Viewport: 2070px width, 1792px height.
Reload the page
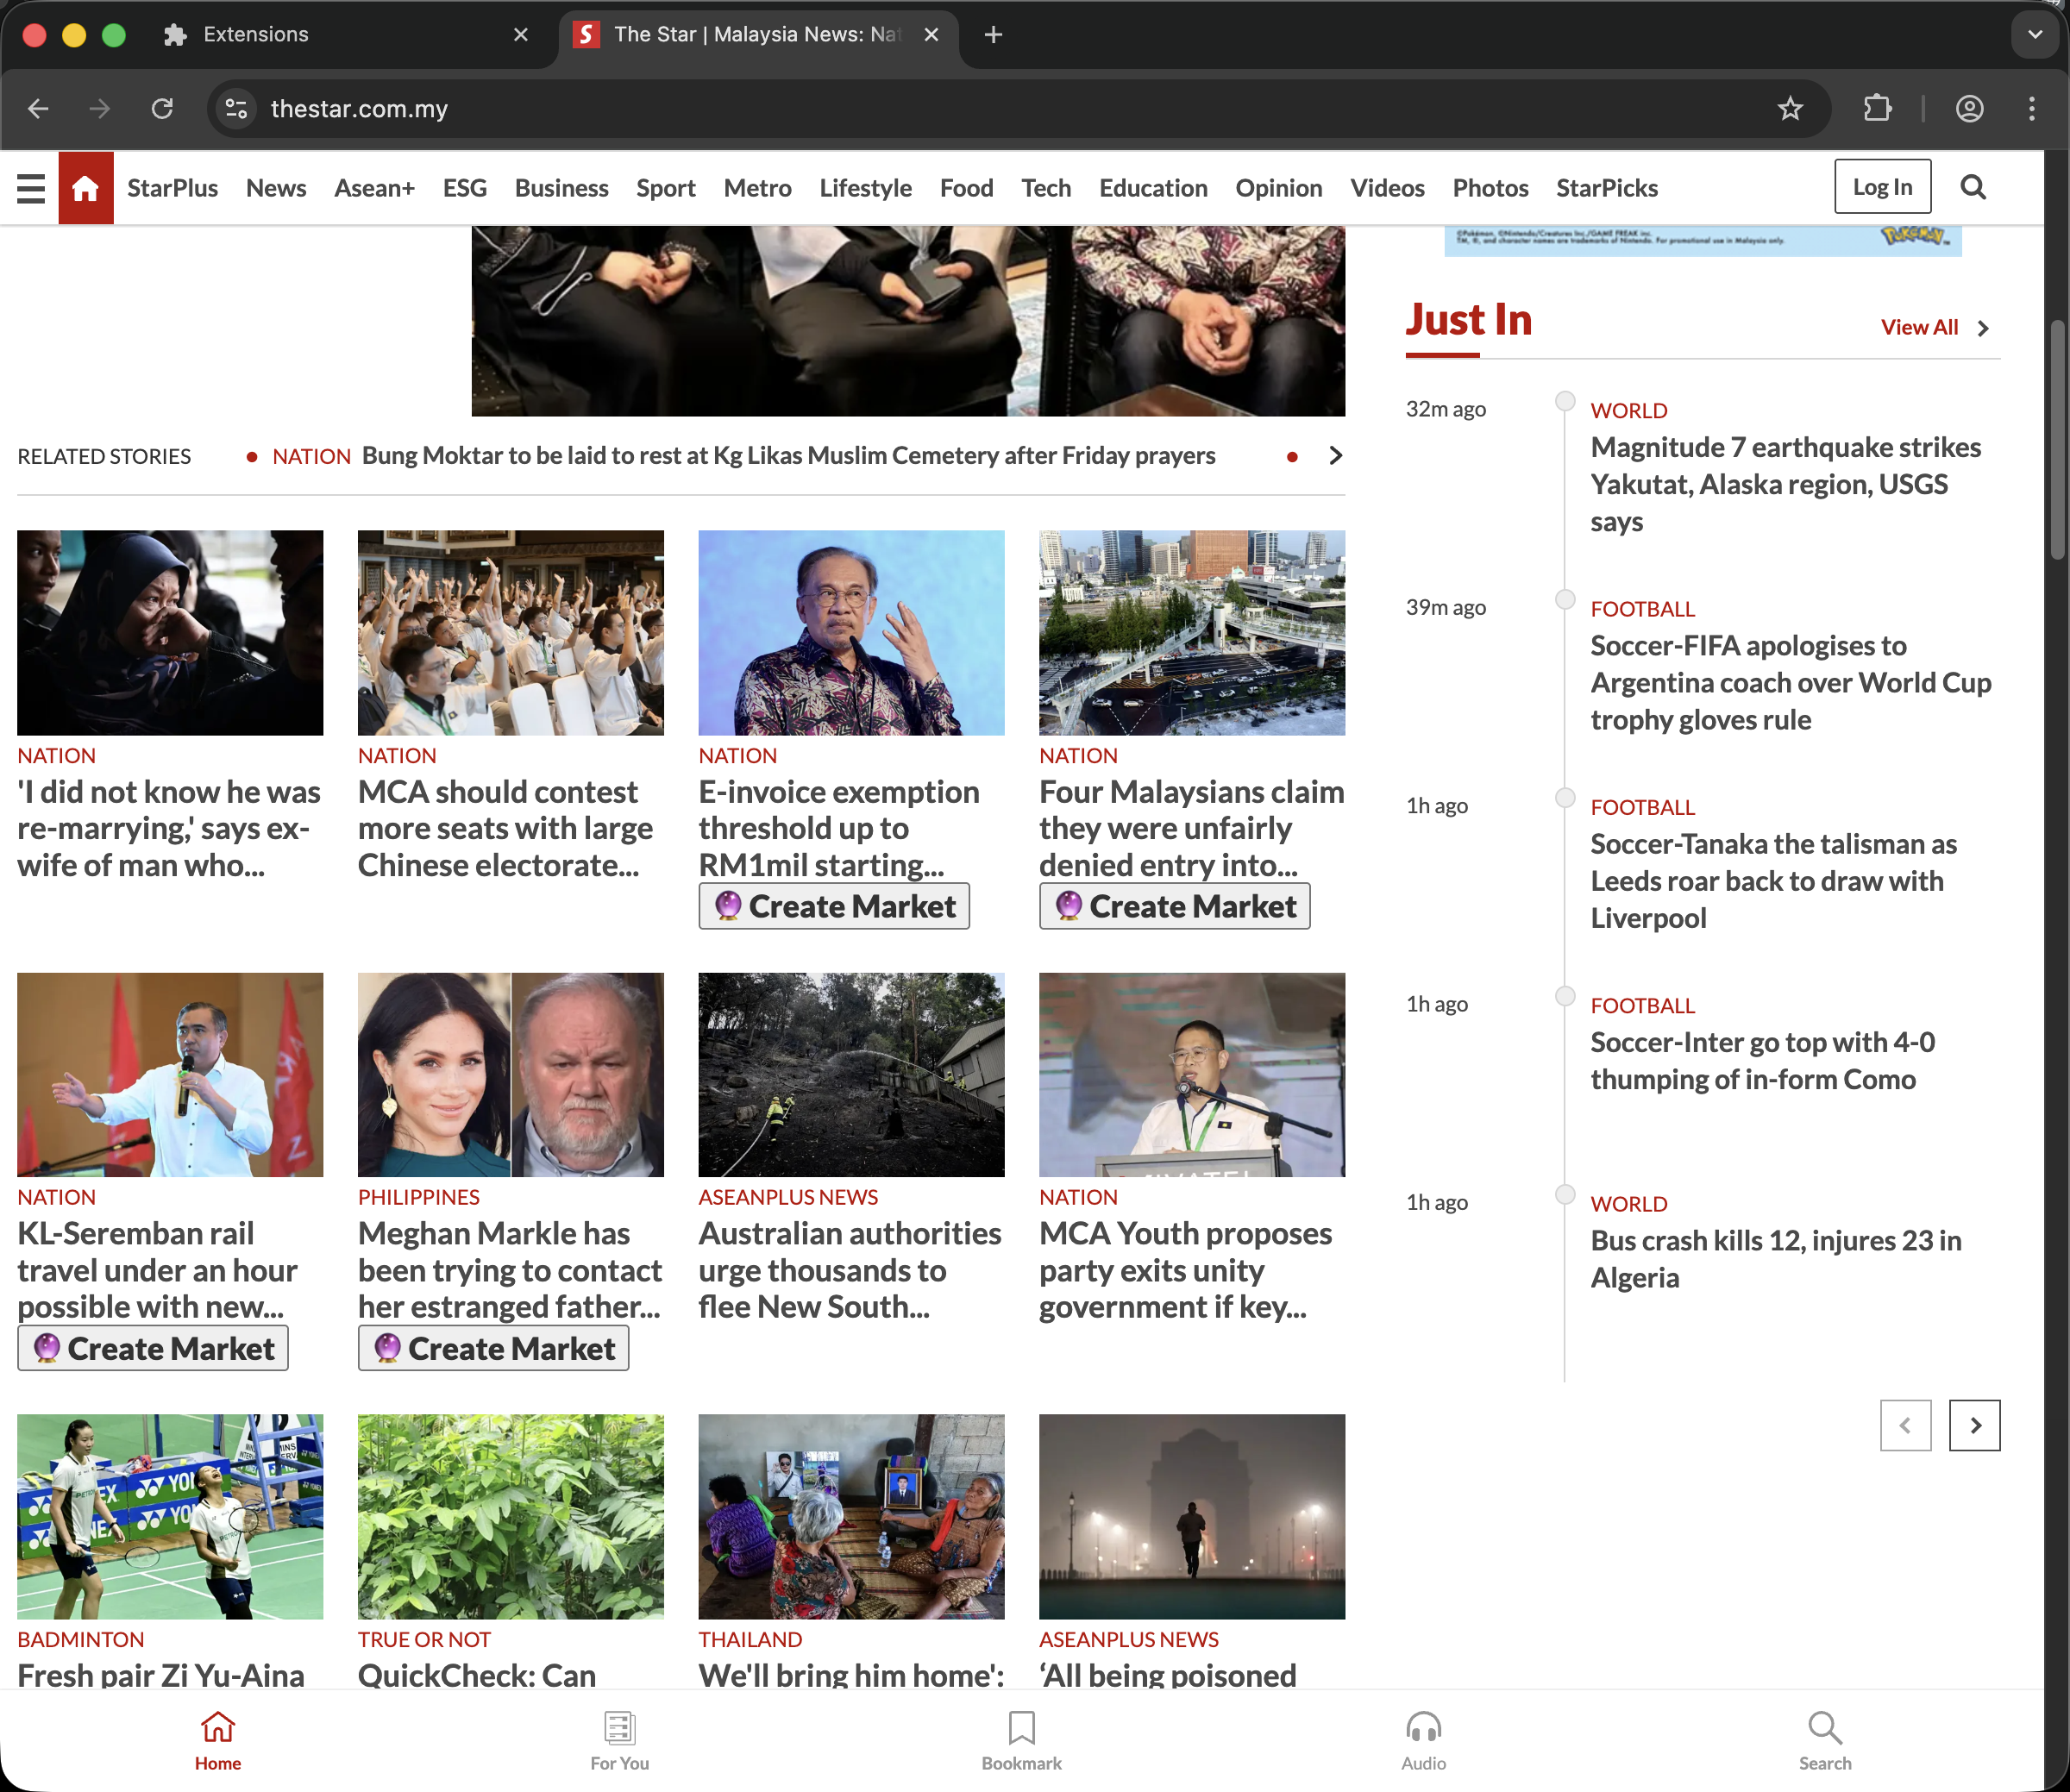[162, 109]
